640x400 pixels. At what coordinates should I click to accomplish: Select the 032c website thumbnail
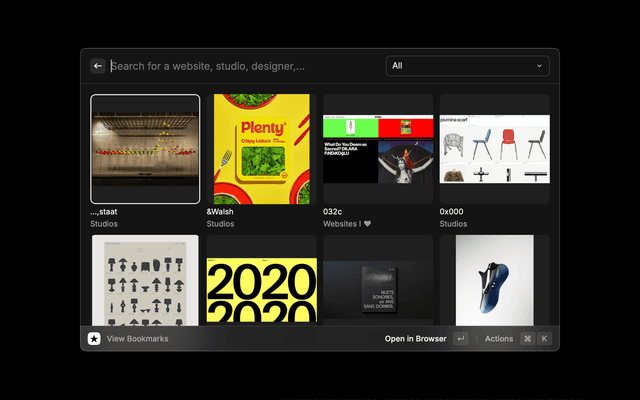coord(377,148)
